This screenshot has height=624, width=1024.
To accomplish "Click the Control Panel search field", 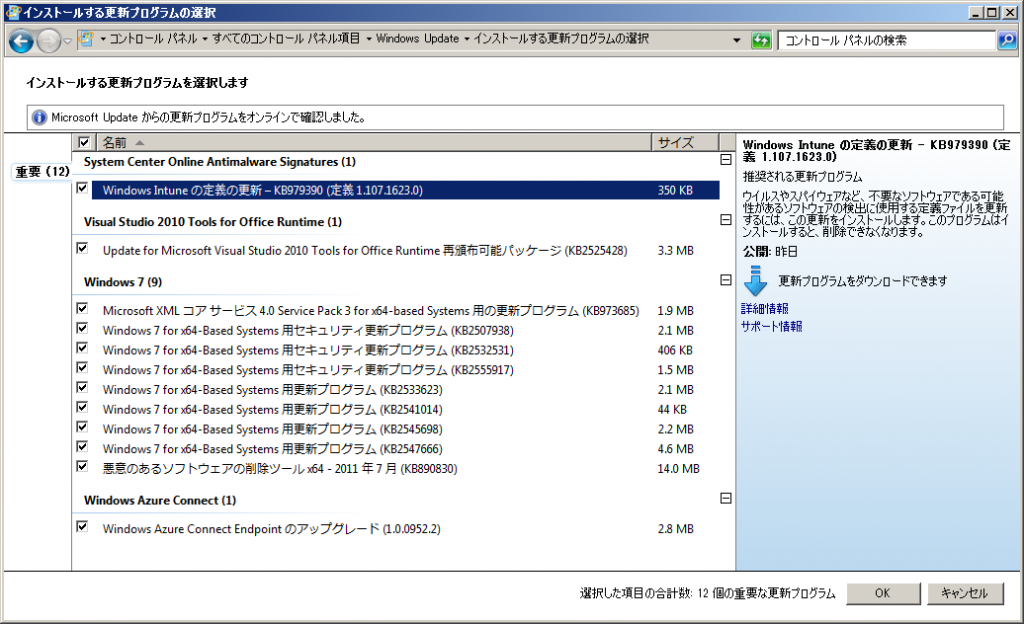I will tap(885, 40).
